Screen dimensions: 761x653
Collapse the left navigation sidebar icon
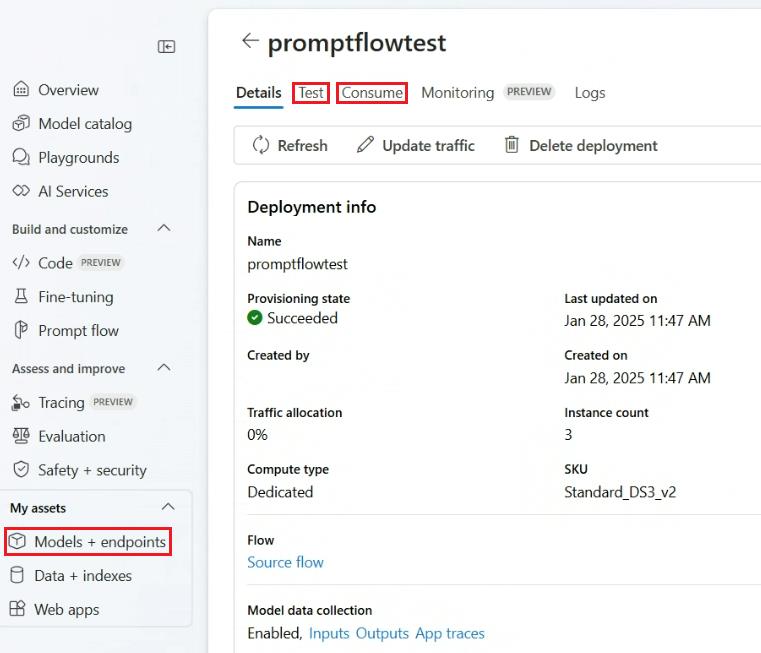167,47
